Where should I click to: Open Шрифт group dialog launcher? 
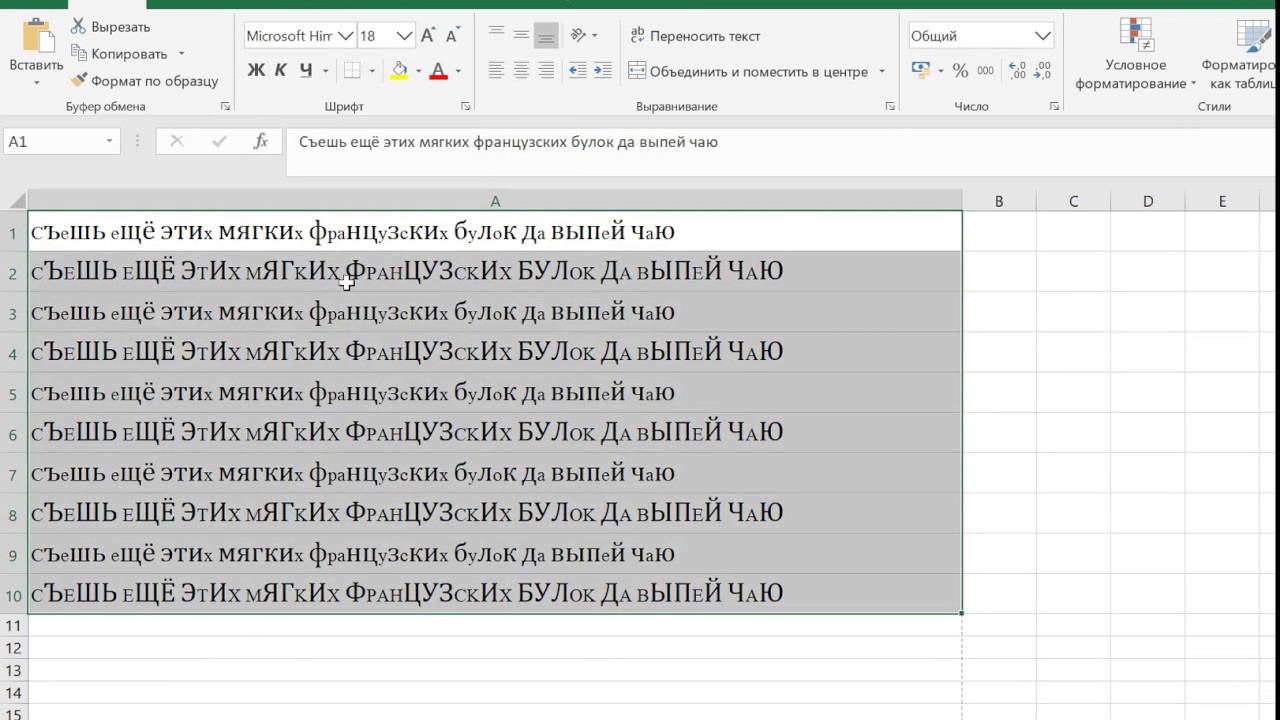click(465, 106)
